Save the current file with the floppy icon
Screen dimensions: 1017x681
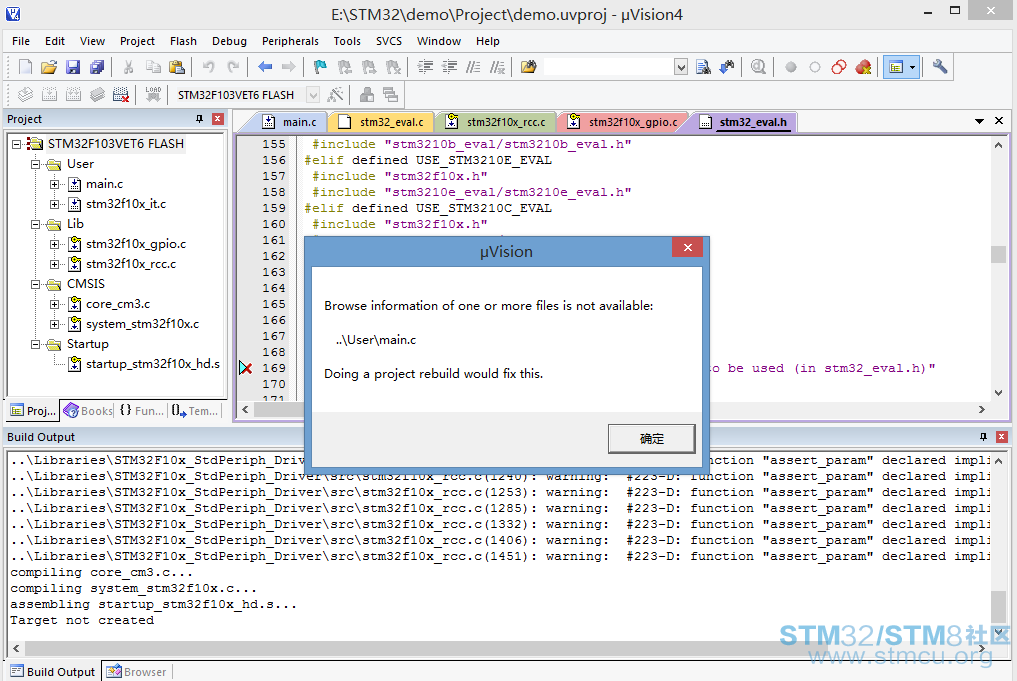click(73, 67)
